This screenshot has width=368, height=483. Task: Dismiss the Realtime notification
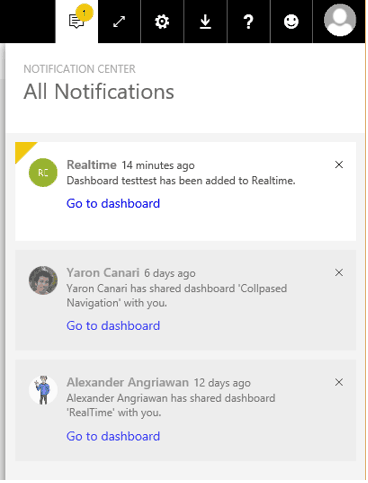click(x=339, y=165)
